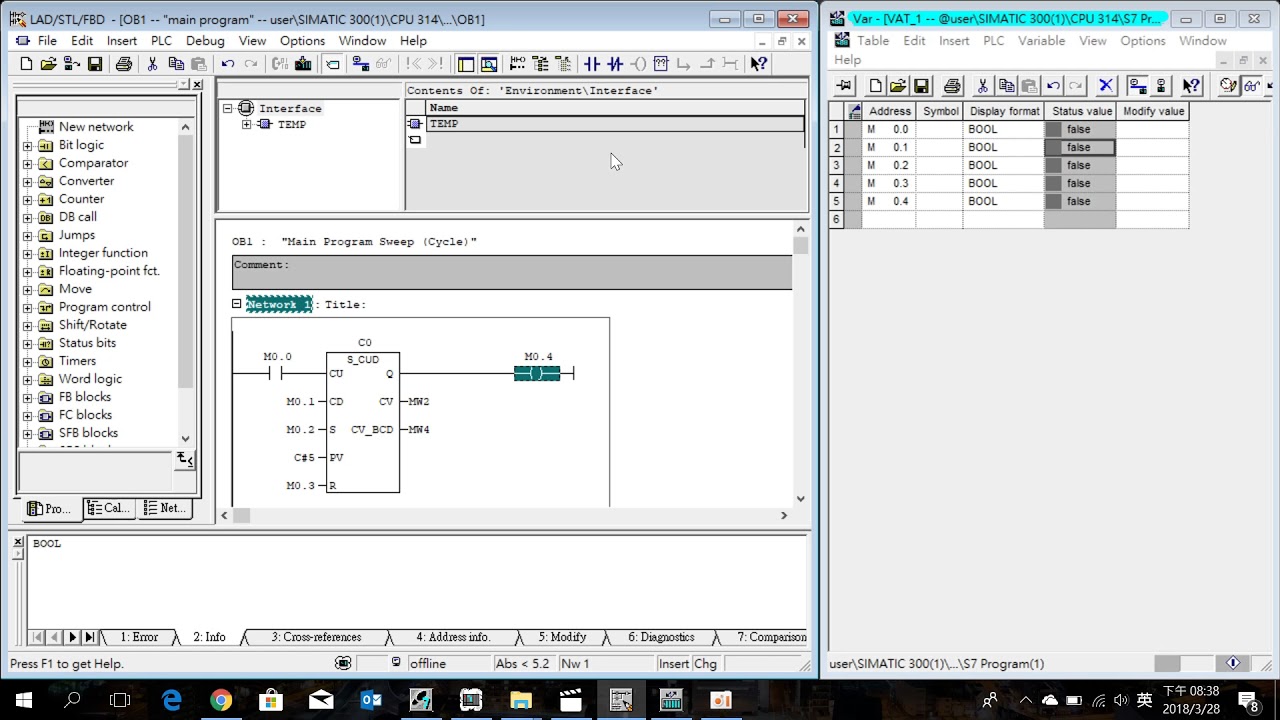1280x720 pixels.
Task: Insert a normally closed contact from toolbar
Action: tap(615, 64)
